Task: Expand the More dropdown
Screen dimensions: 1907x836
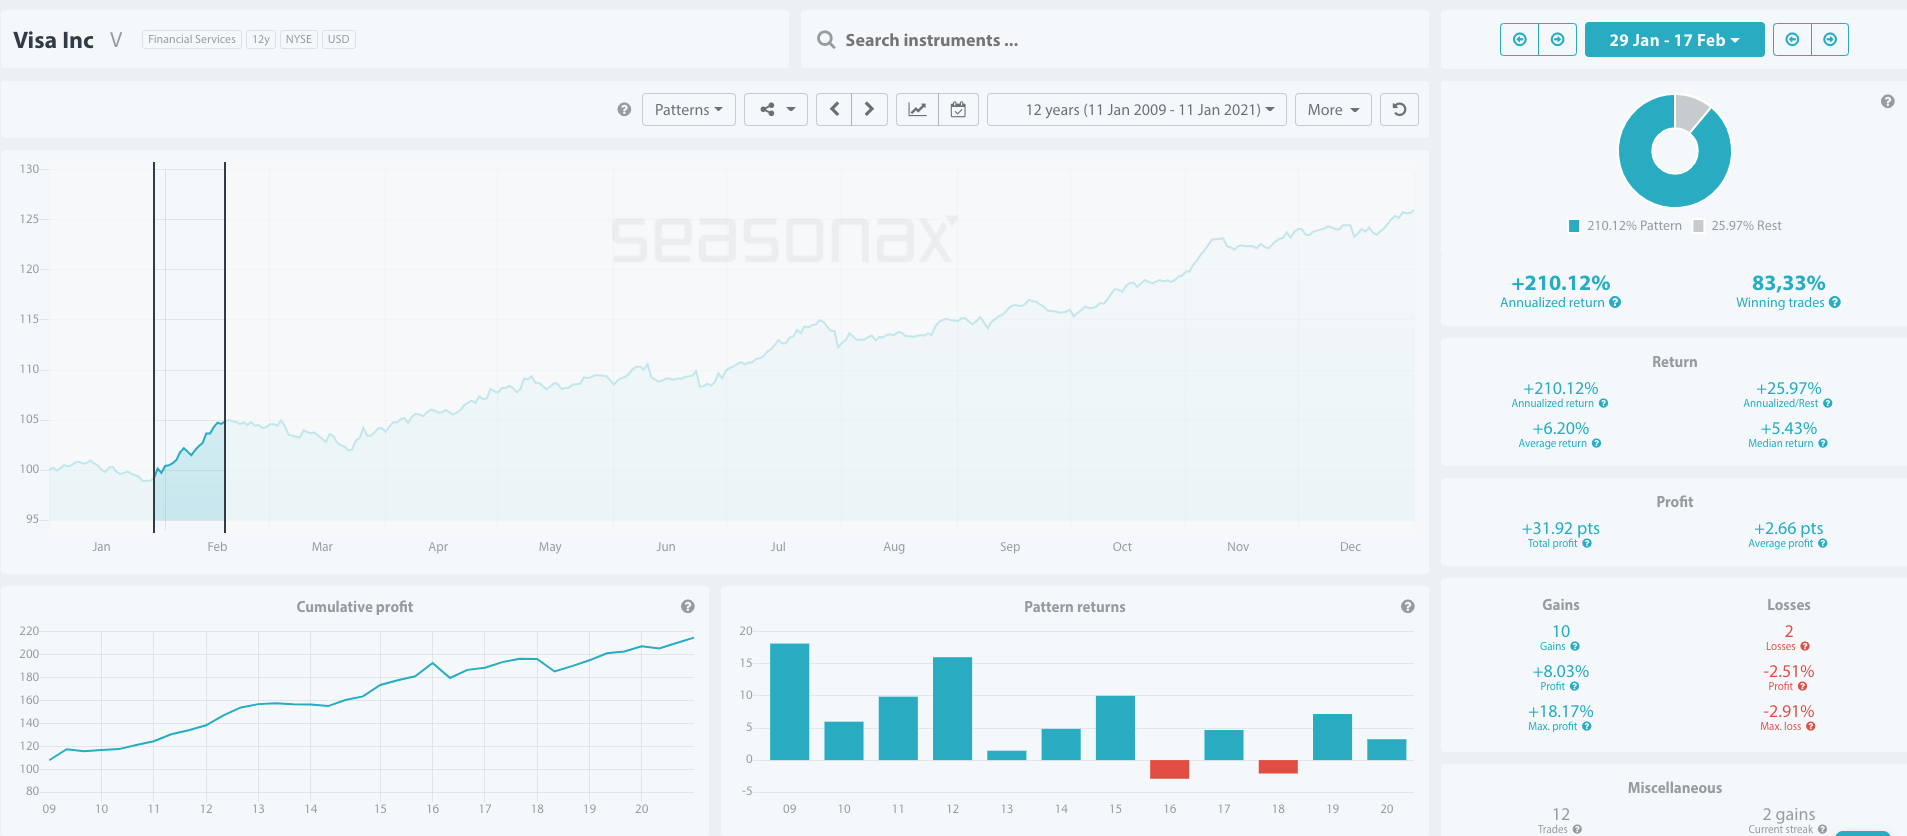Action: [x=1333, y=110]
